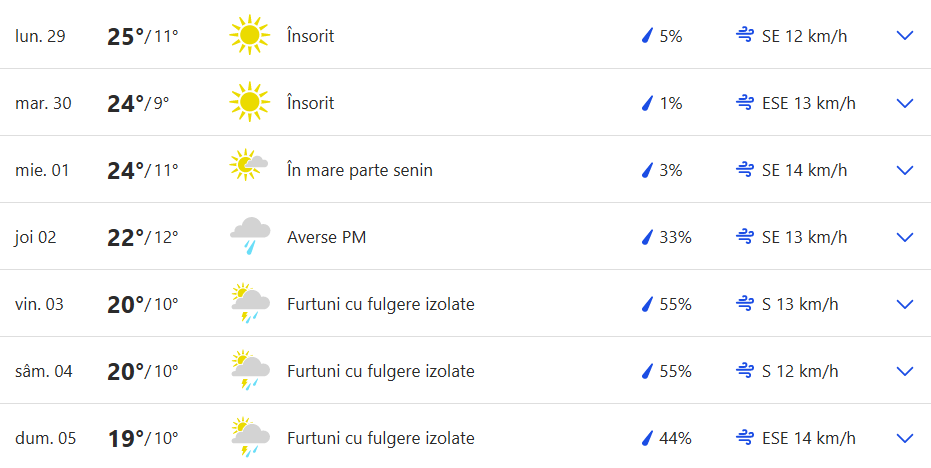The width and height of the screenshot is (931, 468).
Task: Click the thunderstorm icon for vin. 03
Action: point(249,303)
